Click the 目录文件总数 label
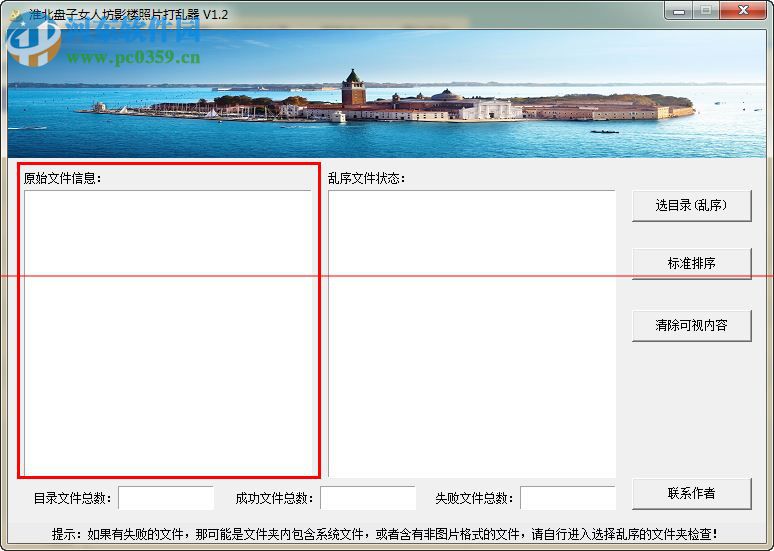Viewport: 774px width, 551px height. coord(73,498)
